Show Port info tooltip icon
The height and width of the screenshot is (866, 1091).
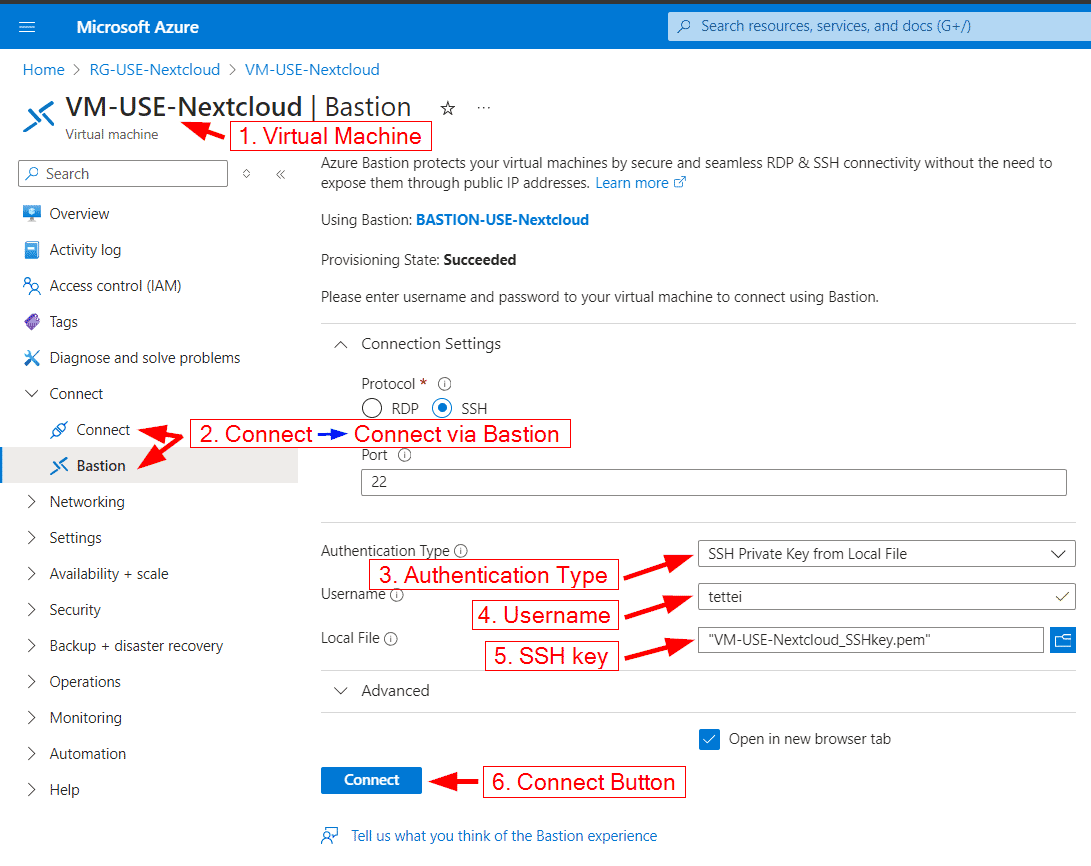pyautogui.click(x=404, y=456)
